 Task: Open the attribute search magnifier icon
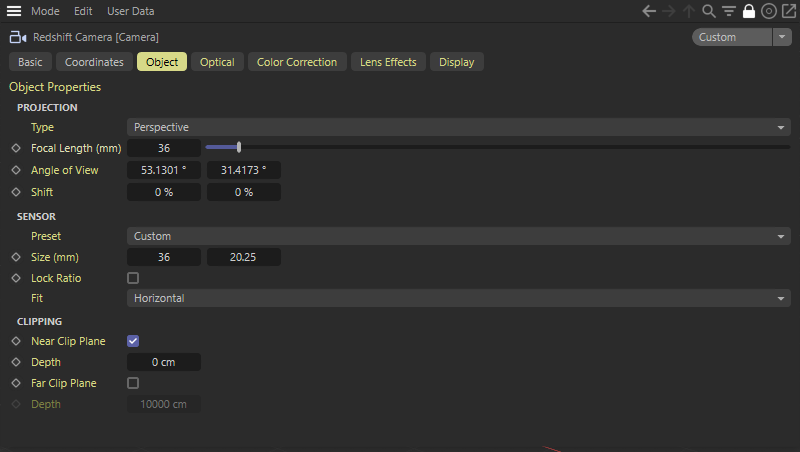tap(709, 11)
